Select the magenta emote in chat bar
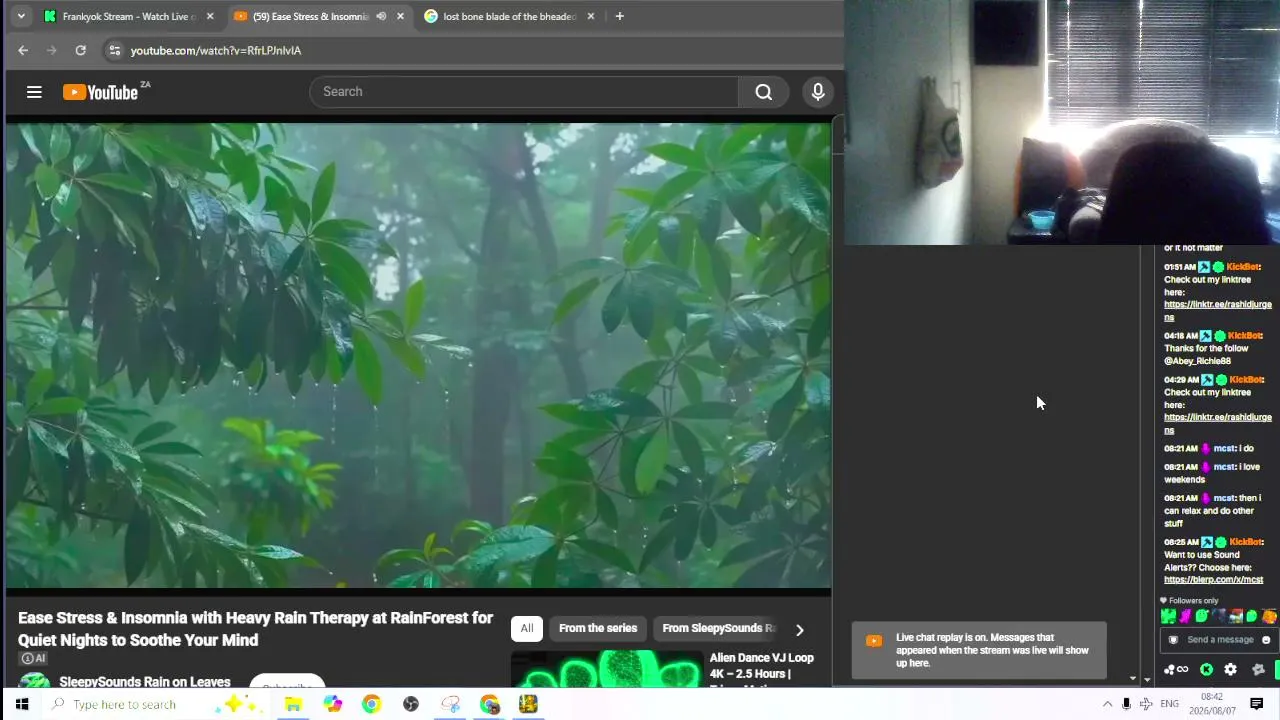 pyautogui.click(x=1185, y=616)
